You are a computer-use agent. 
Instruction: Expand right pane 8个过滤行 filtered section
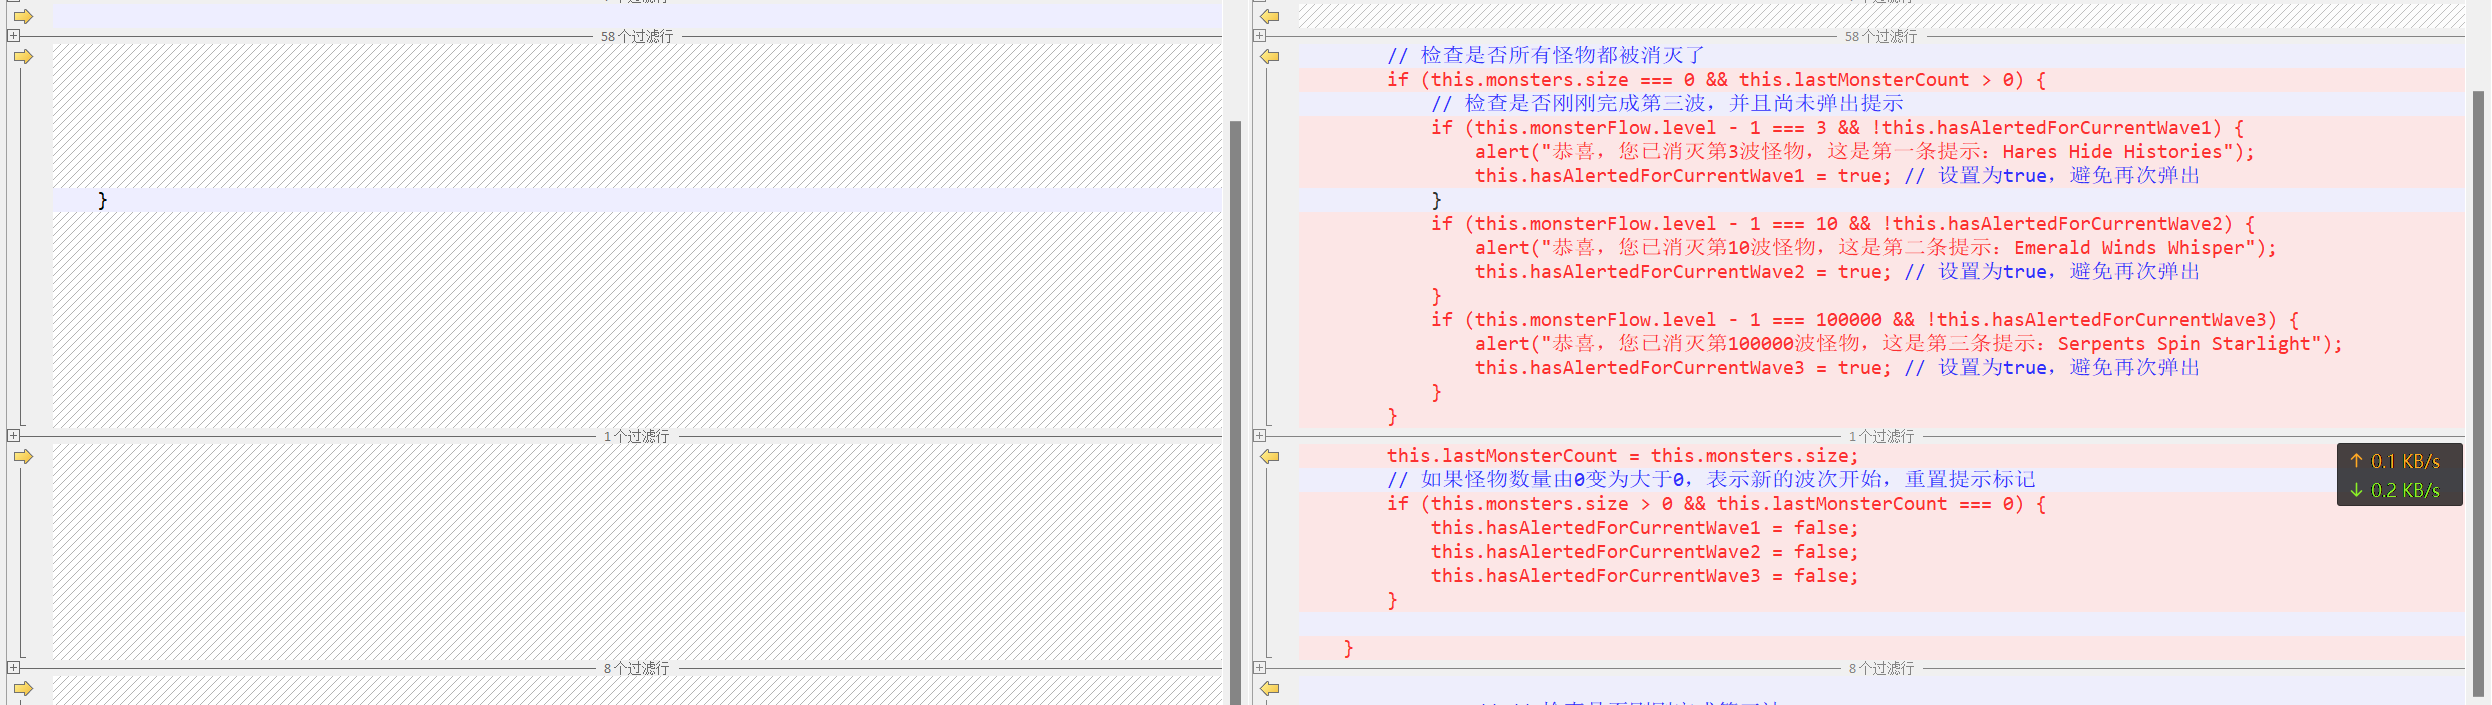[x=1259, y=667]
